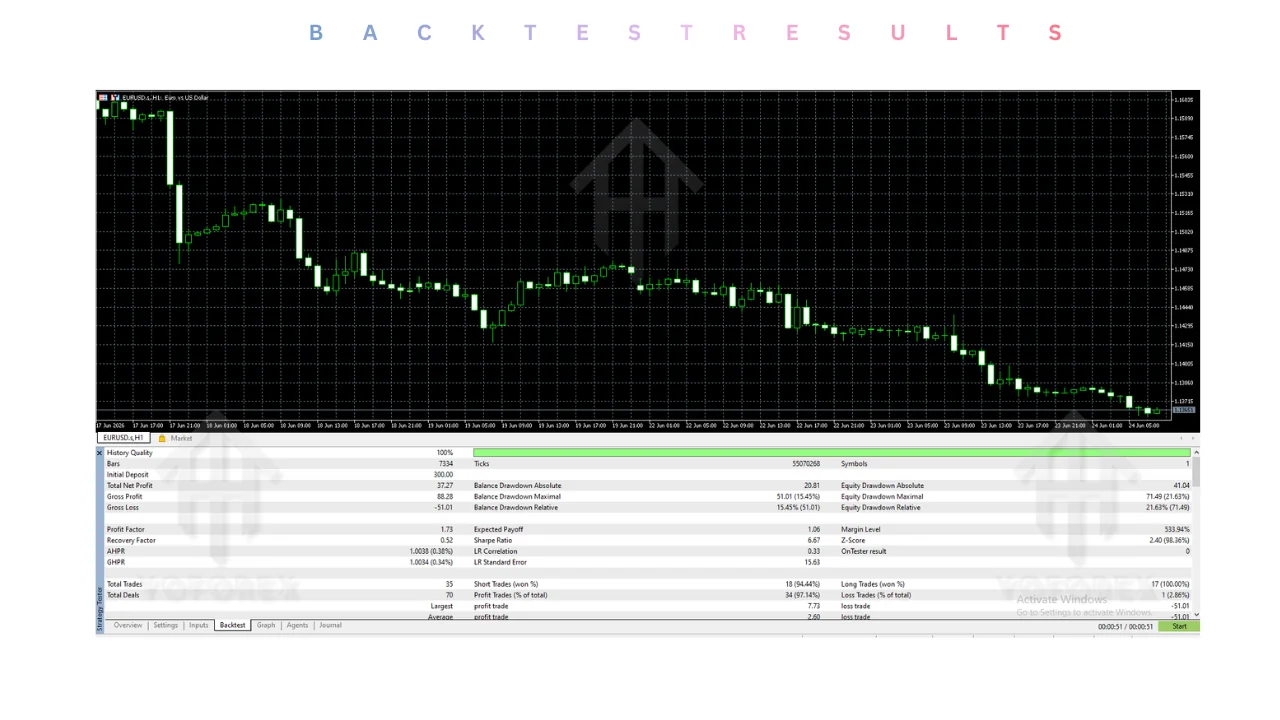Click the Gross Profit value 88.28
The height and width of the screenshot is (720, 1280).
445,497
